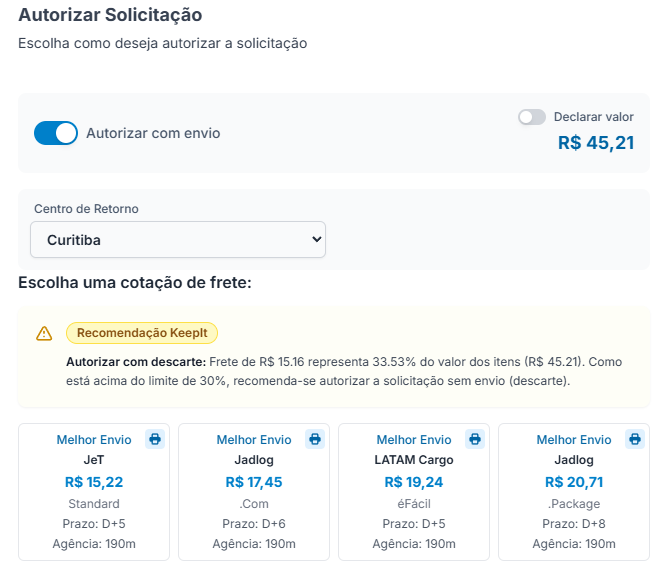Click print icon on Jadlog .Com quote
The width and height of the screenshot is (664, 565).
(x=314, y=439)
